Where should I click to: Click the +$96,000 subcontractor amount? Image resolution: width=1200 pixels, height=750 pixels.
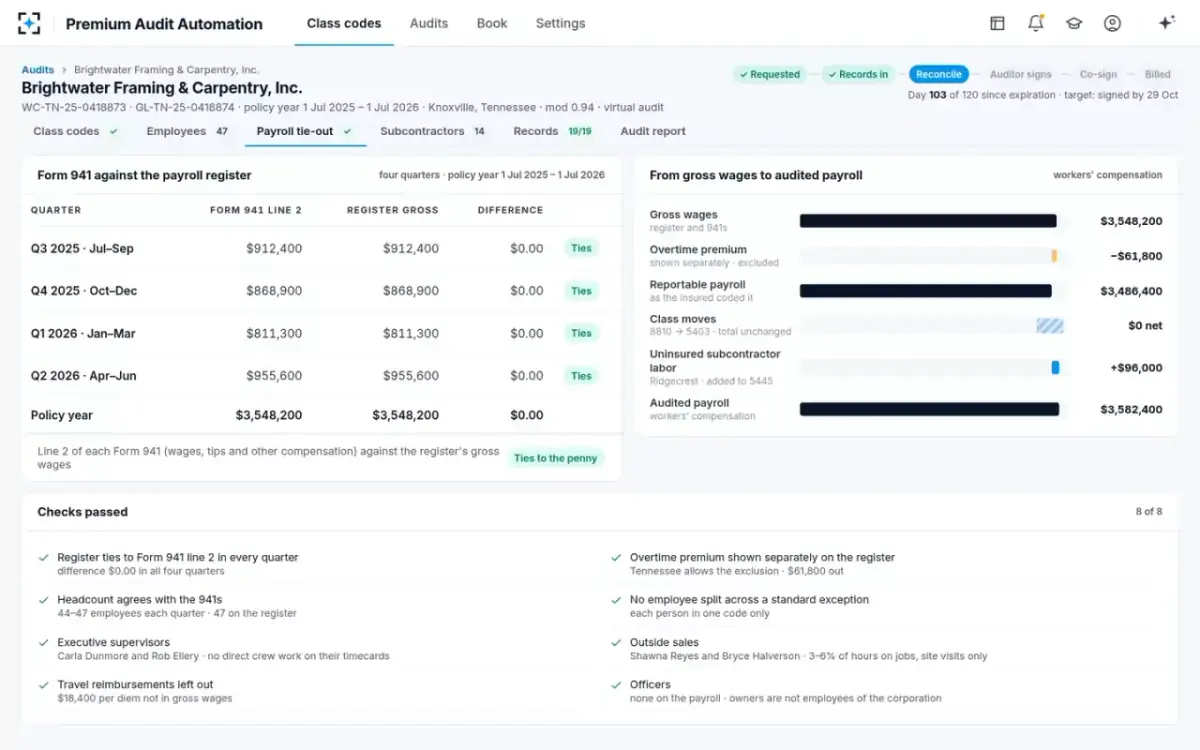[1136, 368]
